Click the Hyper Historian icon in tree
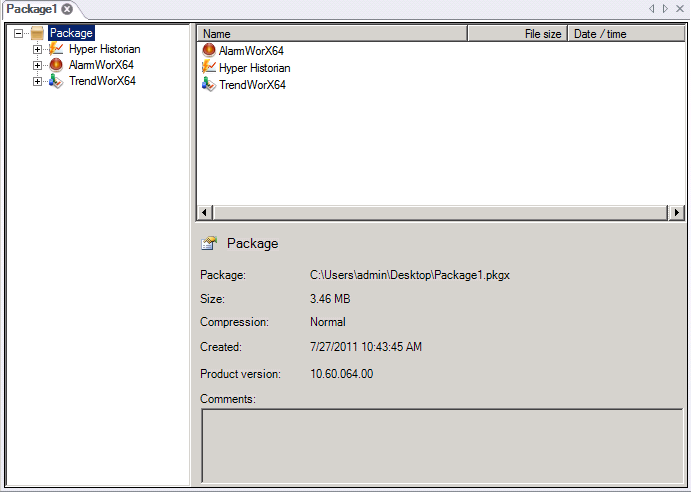This screenshot has height=492, width=691. pyautogui.click(x=56, y=49)
